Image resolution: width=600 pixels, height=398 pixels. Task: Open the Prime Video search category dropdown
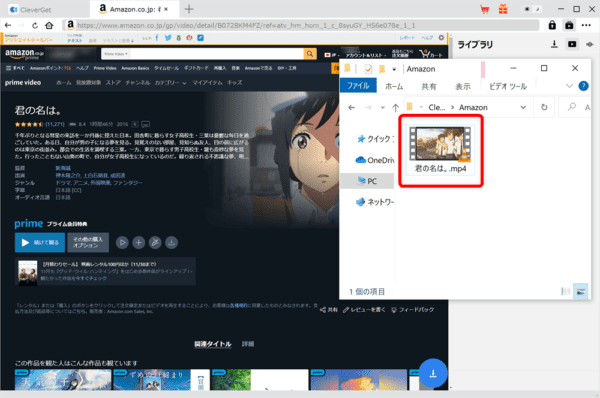[x=116, y=54]
